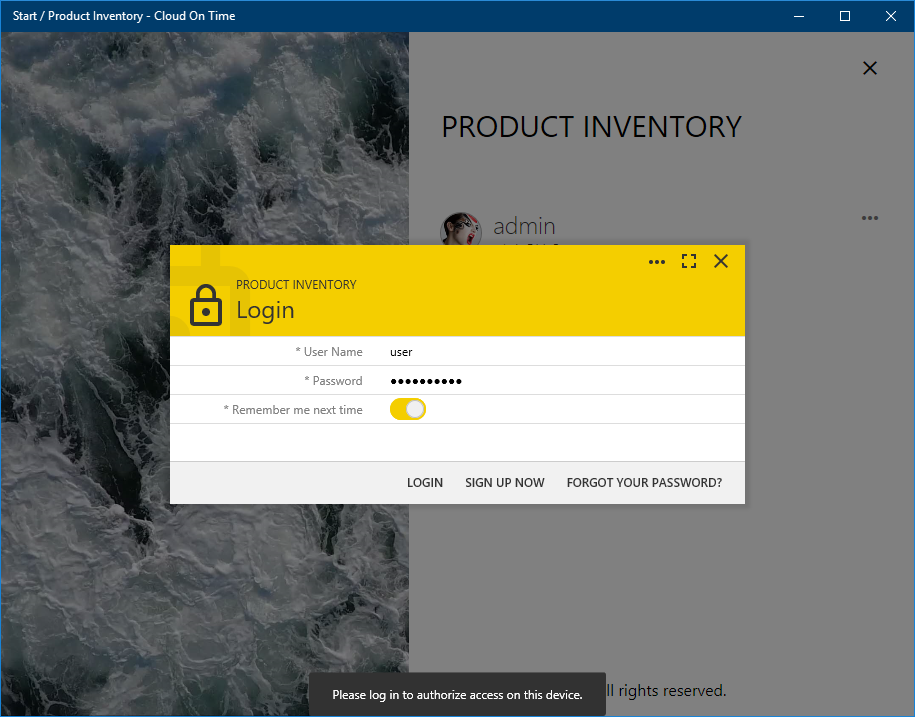915x717 pixels.
Task: Click into the Password field
Action: click(x=560, y=381)
